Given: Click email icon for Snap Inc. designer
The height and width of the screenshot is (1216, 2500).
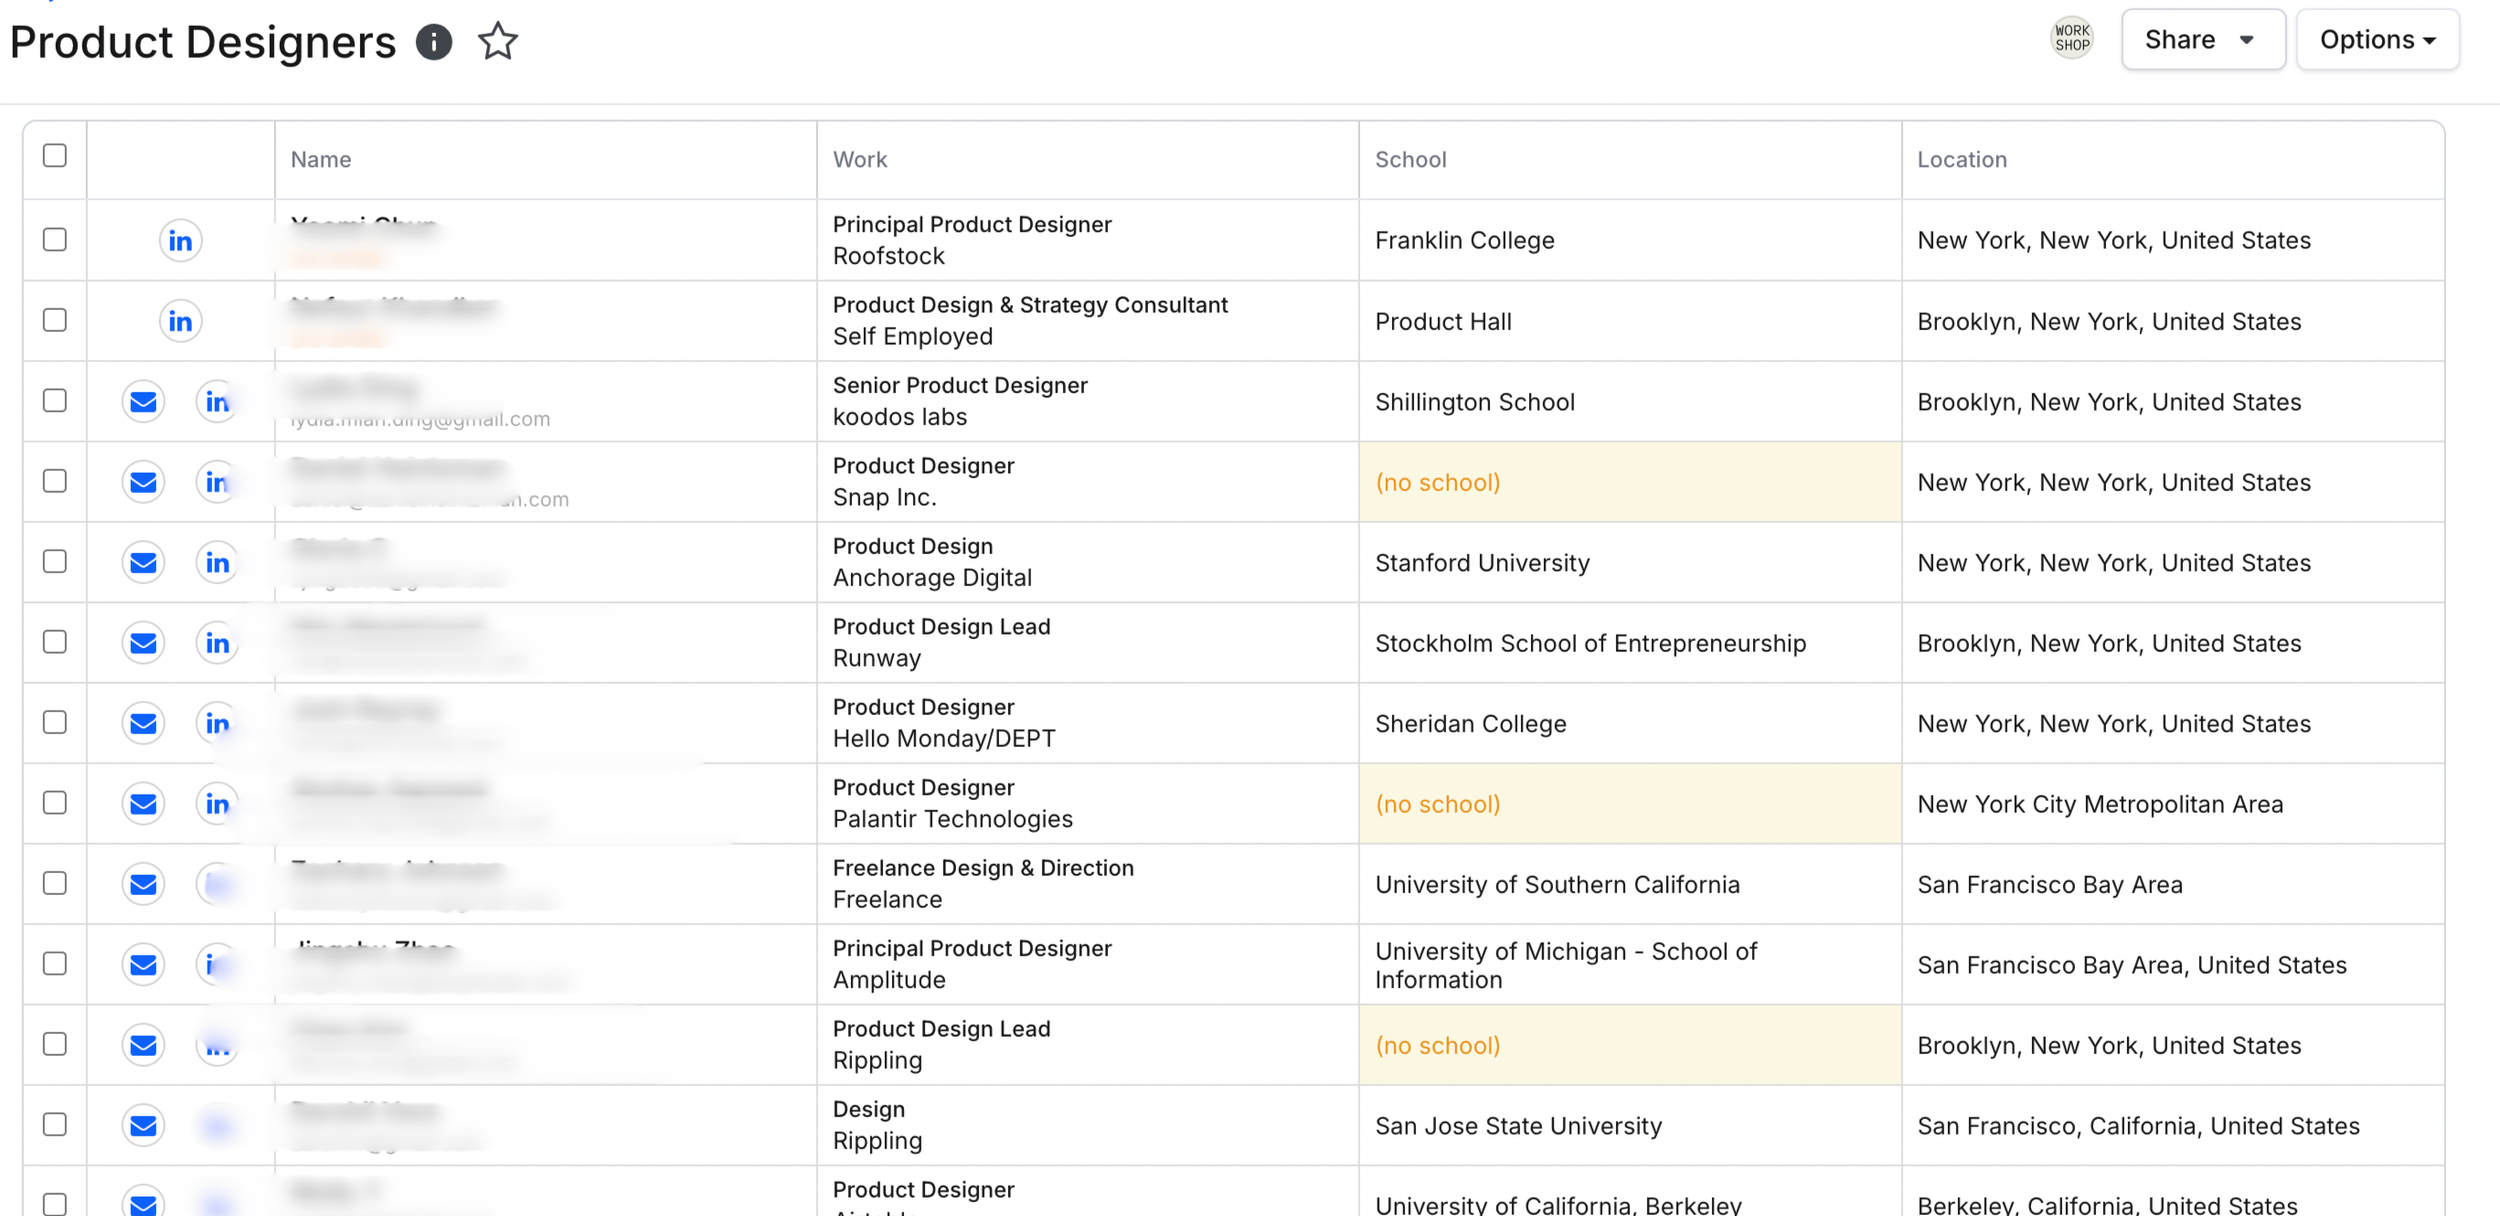Looking at the screenshot, I should click(143, 482).
